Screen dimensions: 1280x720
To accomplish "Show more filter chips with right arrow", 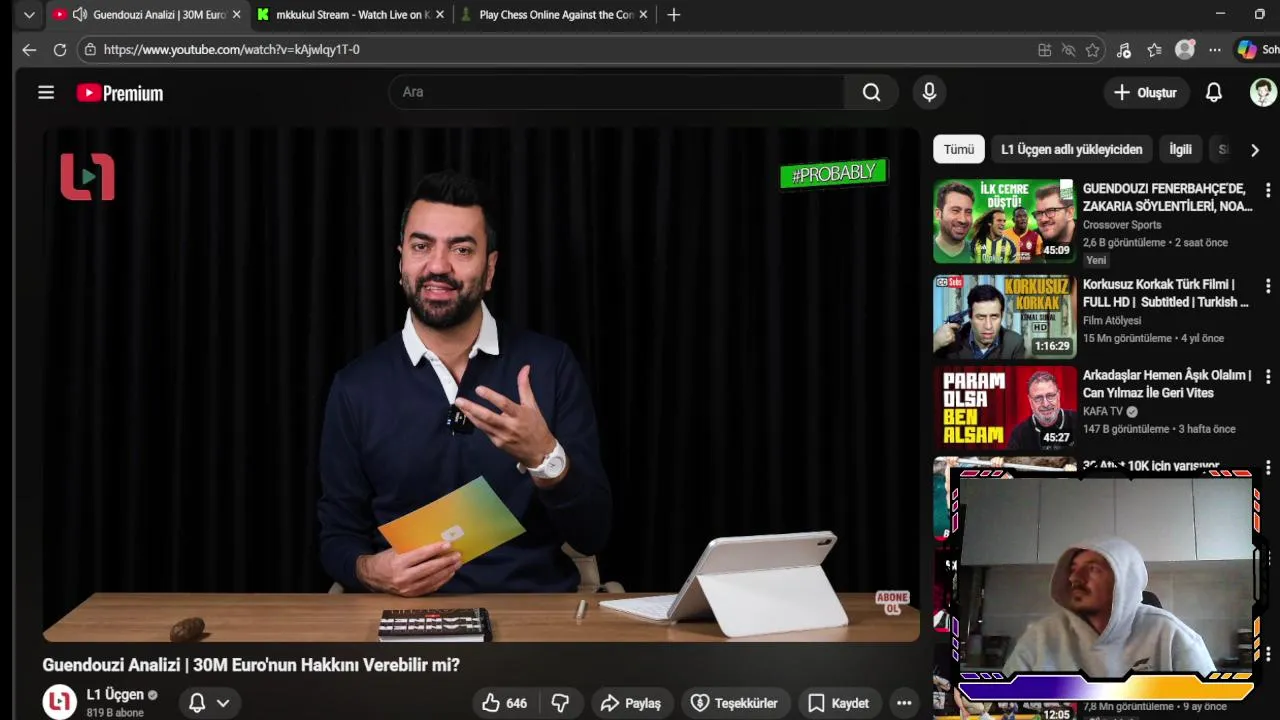I will [1254, 150].
